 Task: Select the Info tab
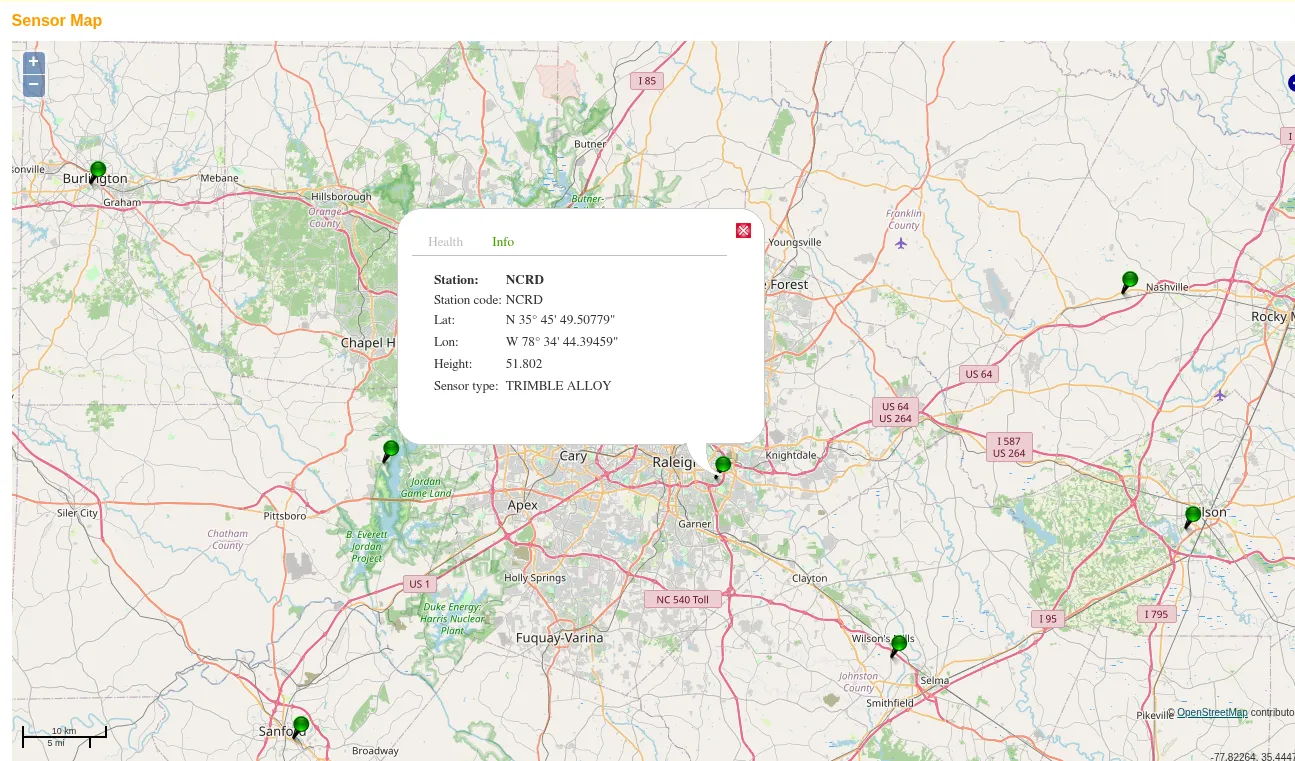[x=503, y=242]
